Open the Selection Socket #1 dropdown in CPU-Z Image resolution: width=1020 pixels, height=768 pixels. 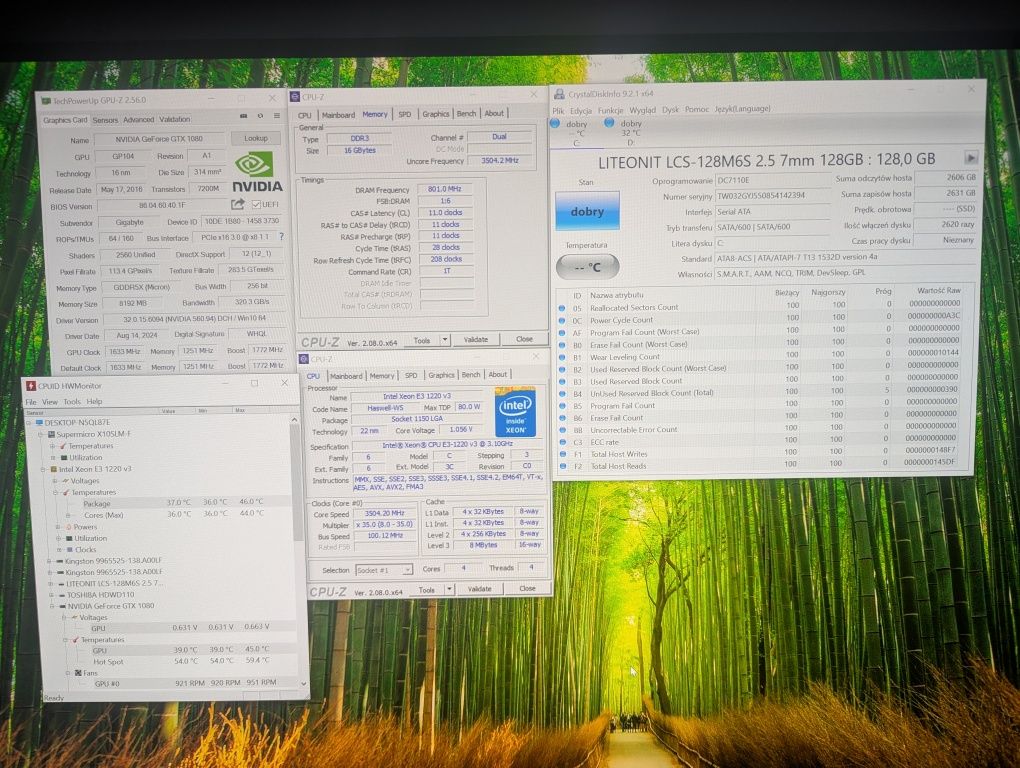(x=384, y=570)
